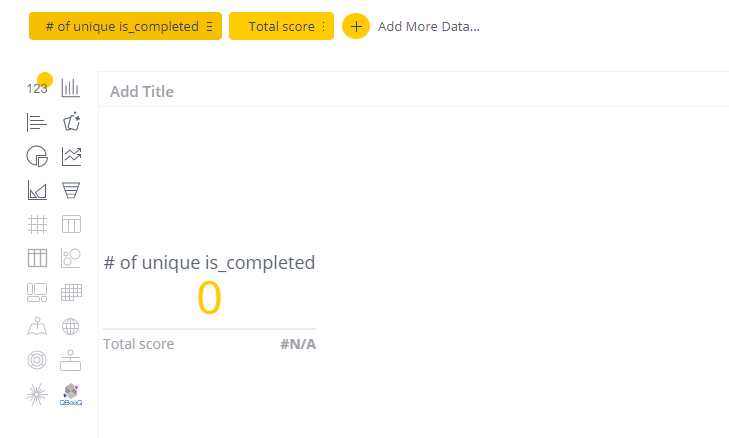Select the scatter chart widget
The width and height of the screenshot is (729, 438).
click(x=71, y=258)
